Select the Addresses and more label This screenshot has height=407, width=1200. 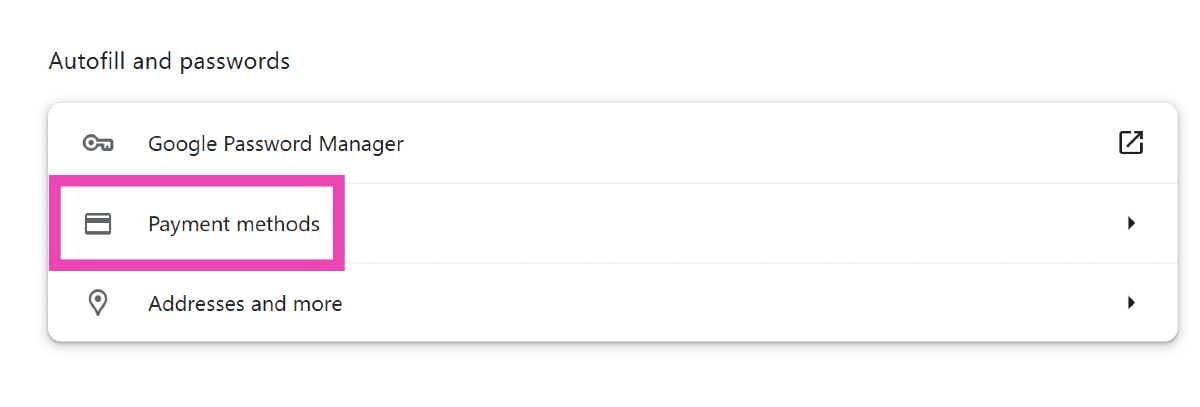point(245,303)
